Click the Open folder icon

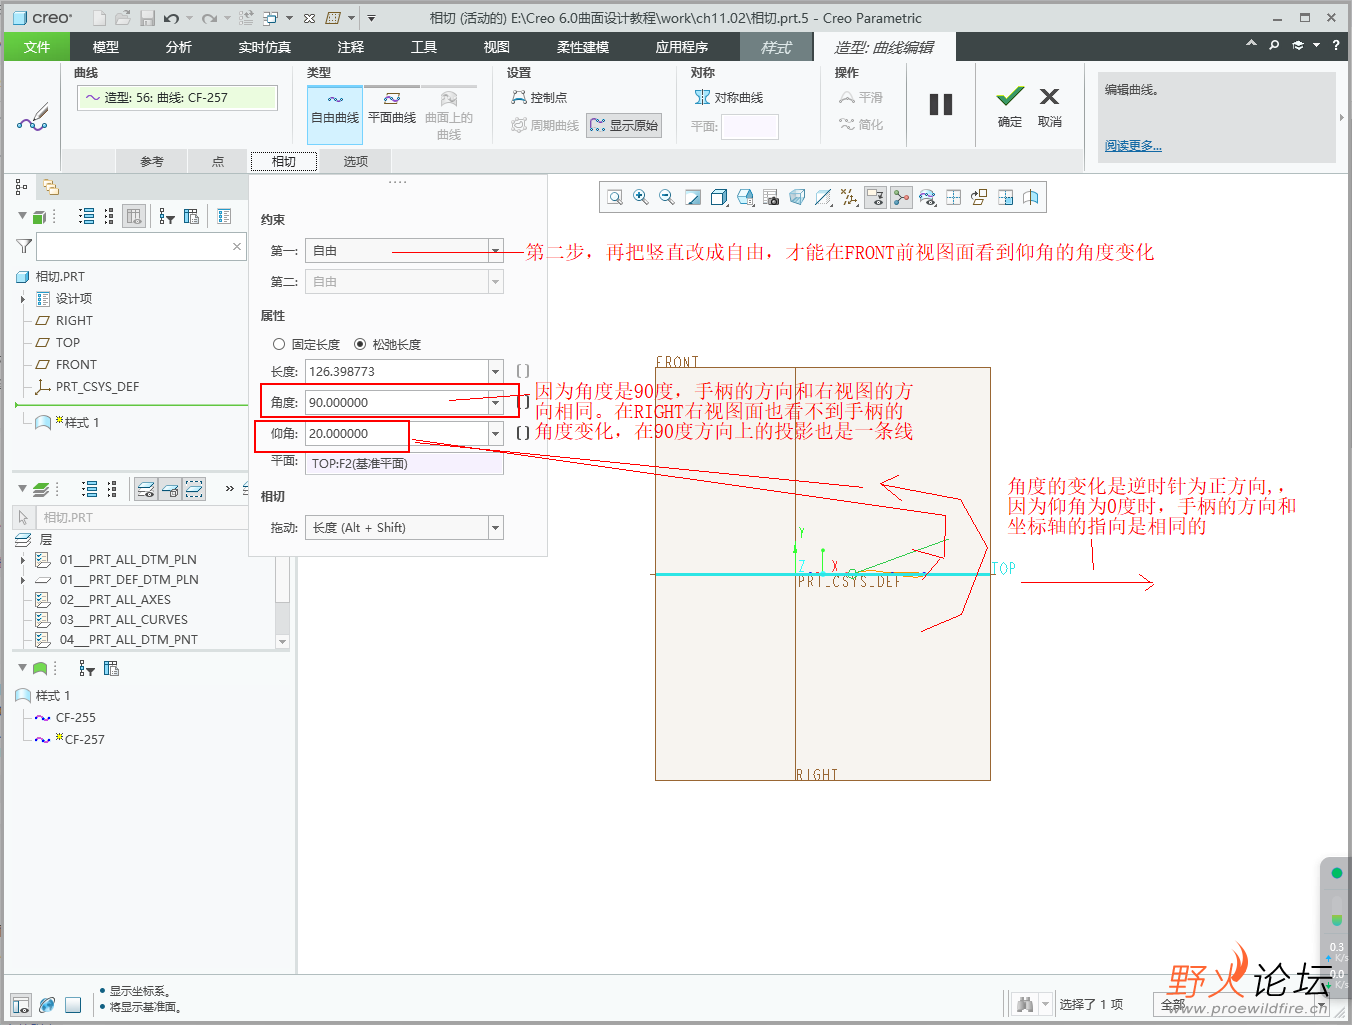point(123,18)
